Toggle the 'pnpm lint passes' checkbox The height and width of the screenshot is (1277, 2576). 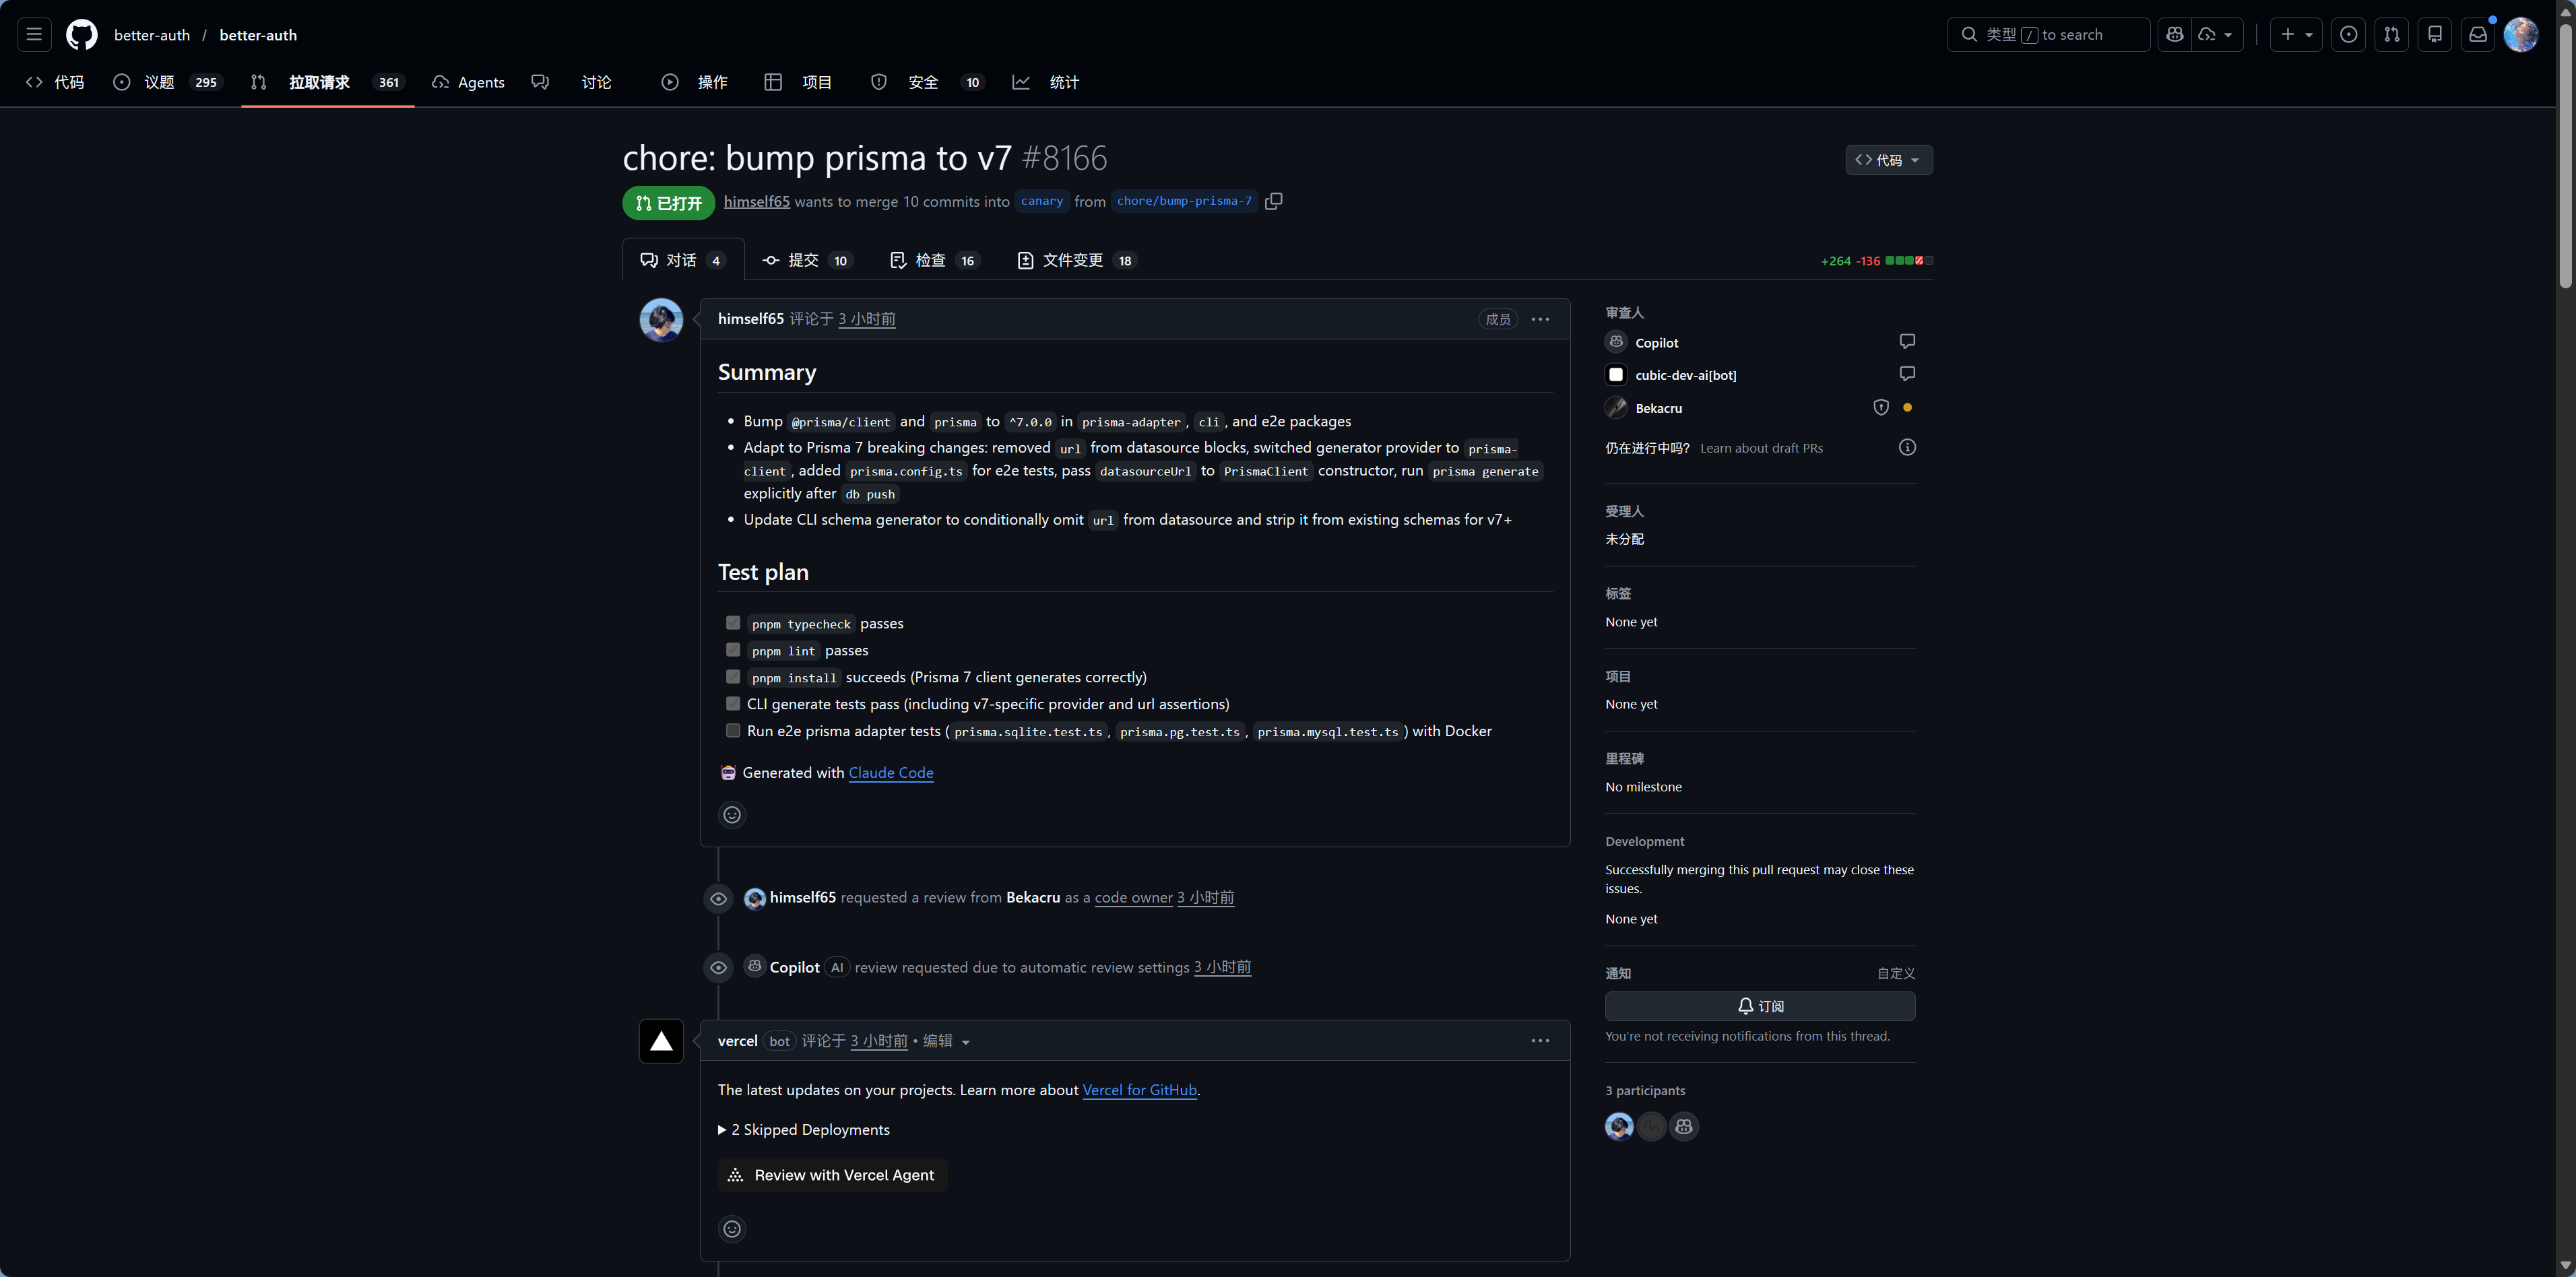click(733, 650)
